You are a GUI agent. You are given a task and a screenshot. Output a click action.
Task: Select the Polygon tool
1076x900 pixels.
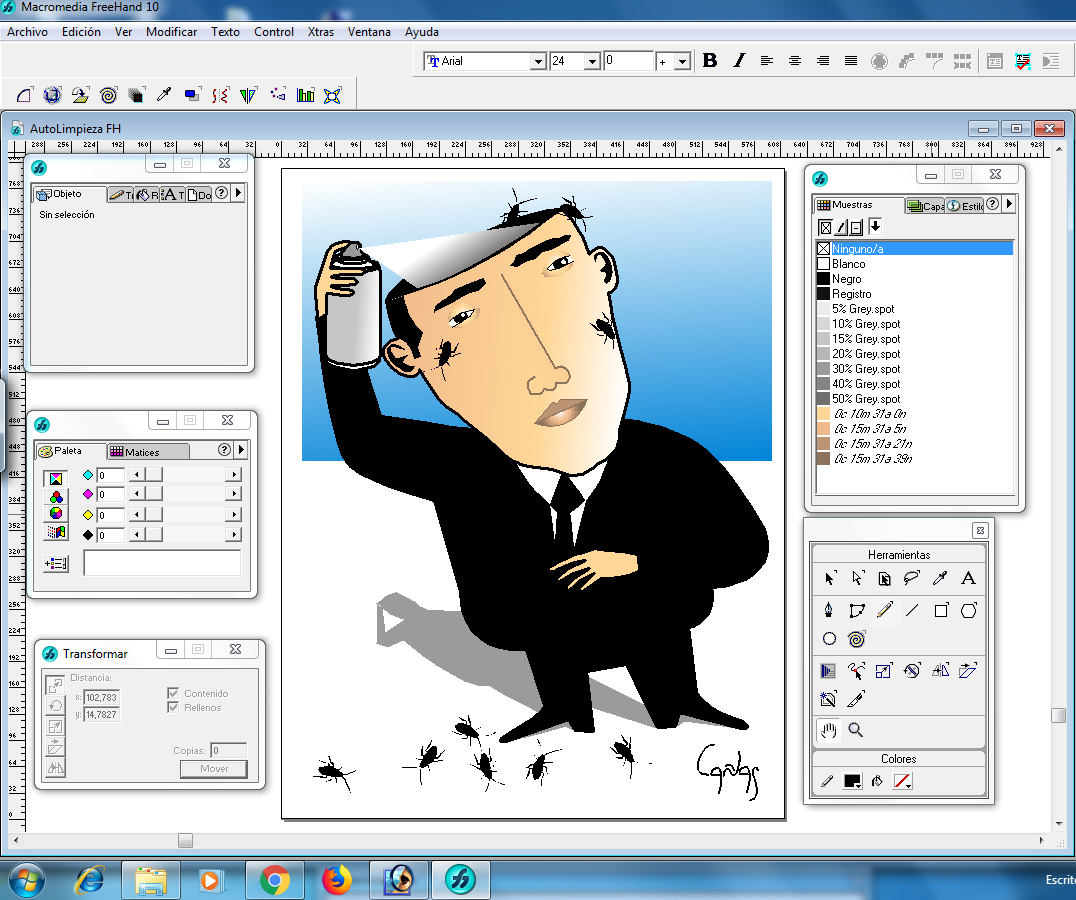tap(968, 610)
